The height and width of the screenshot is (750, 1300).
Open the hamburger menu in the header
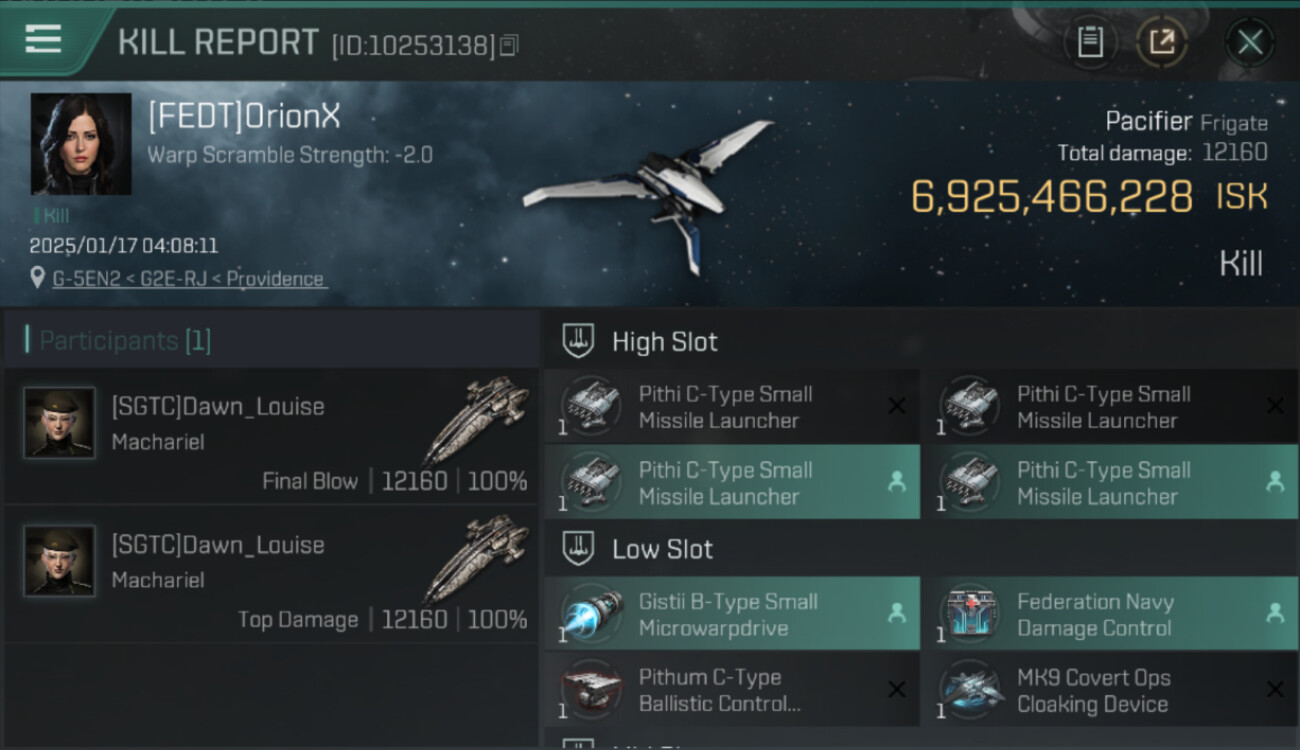43,40
